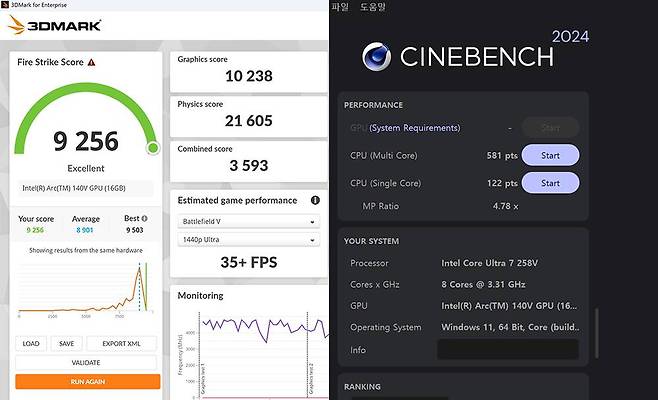Click the Showing results from the same hardware note
This screenshot has width=658, height=400.
point(86,250)
